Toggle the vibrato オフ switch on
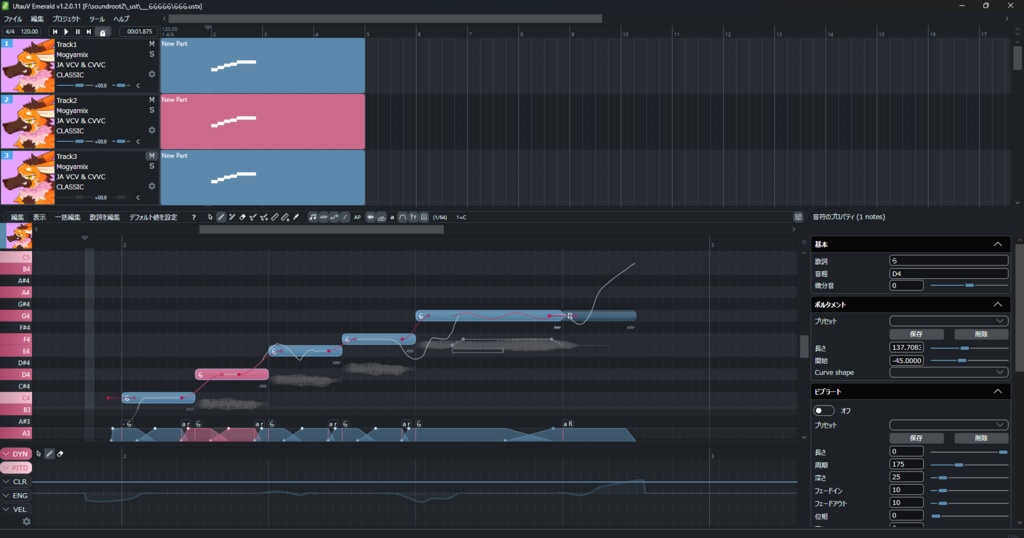Viewport: 1024px width, 538px height. (824, 411)
